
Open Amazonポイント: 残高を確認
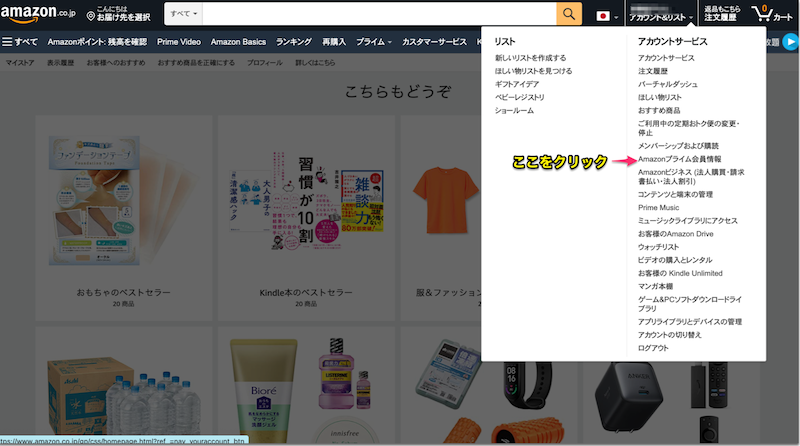(97, 42)
